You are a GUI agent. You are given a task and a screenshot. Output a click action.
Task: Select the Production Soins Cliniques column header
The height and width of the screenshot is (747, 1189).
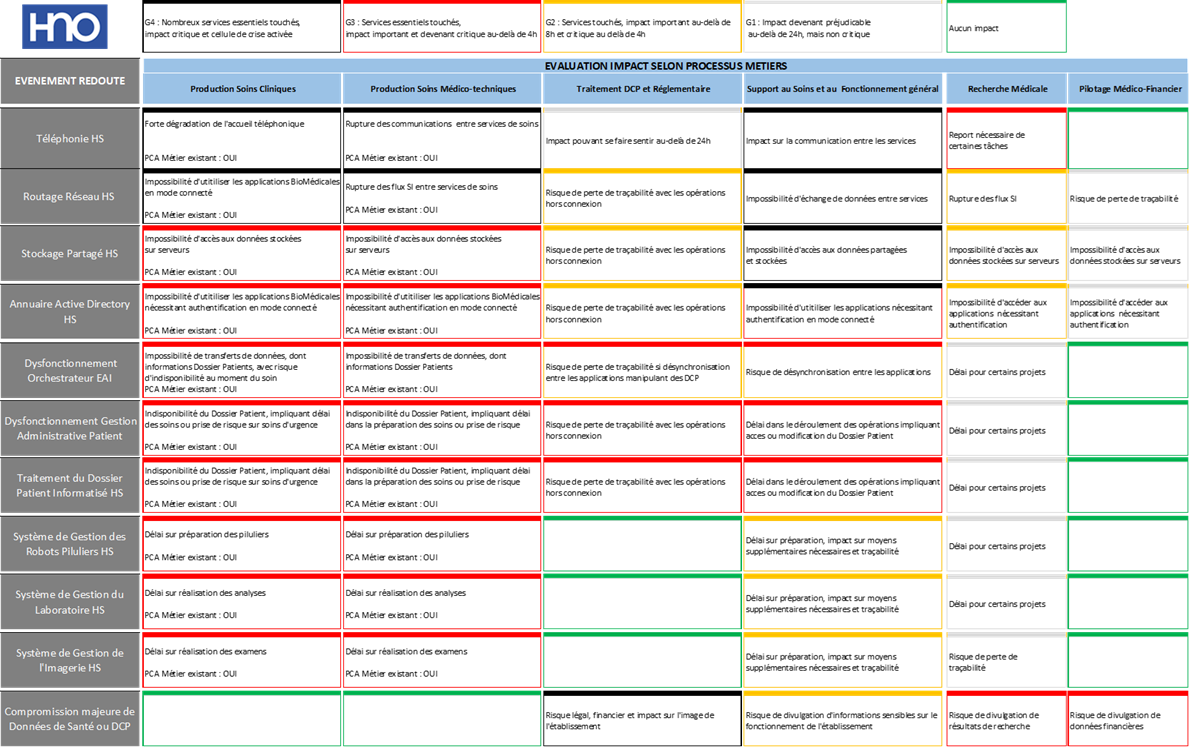[243, 89]
